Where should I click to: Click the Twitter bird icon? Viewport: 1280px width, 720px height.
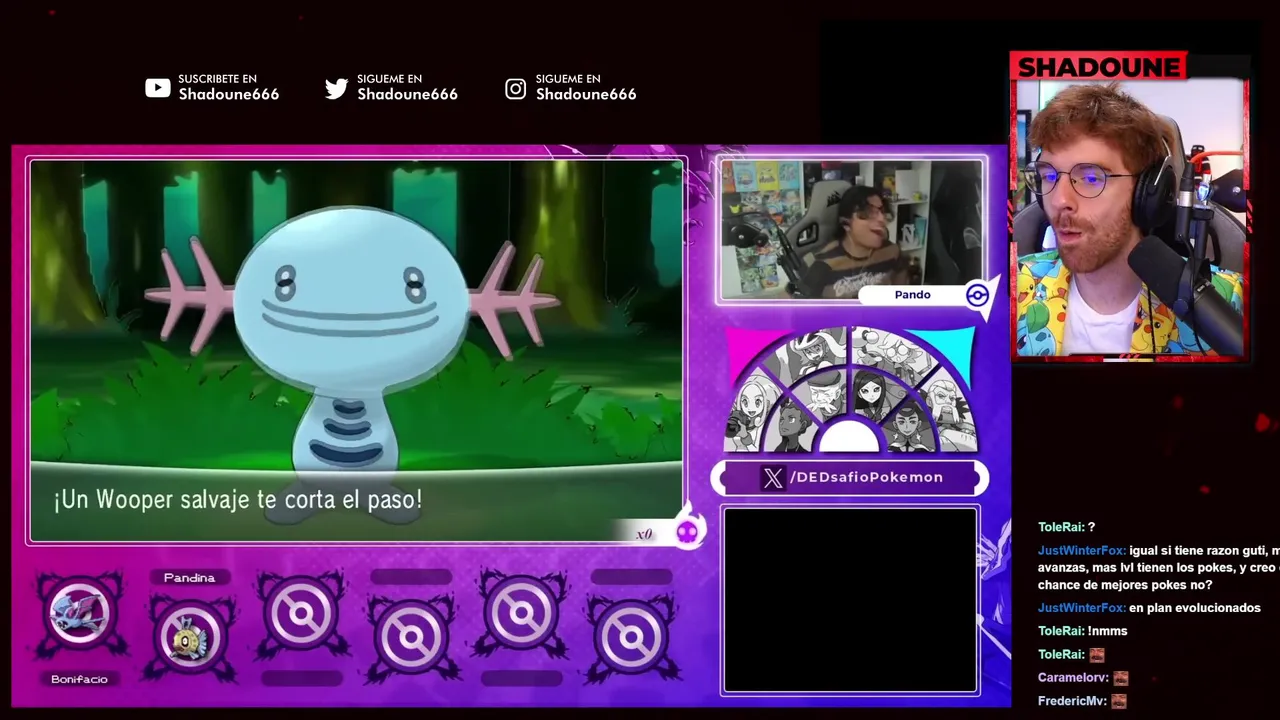click(336, 89)
